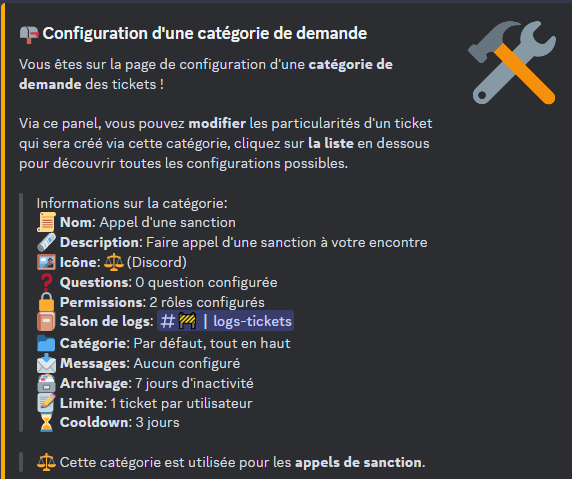Click the notebook emoji beside Salon de logs
The height and width of the screenshot is (479, 572).
click(x=46, y=321)
